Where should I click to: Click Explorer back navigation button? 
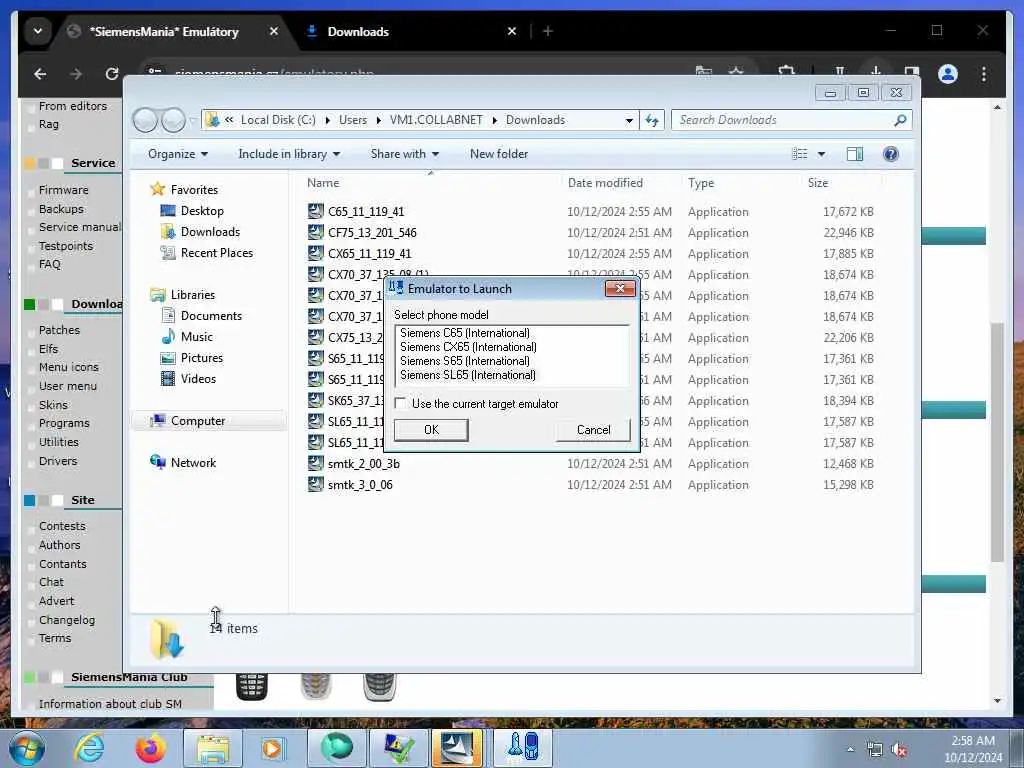coord(145,120)
